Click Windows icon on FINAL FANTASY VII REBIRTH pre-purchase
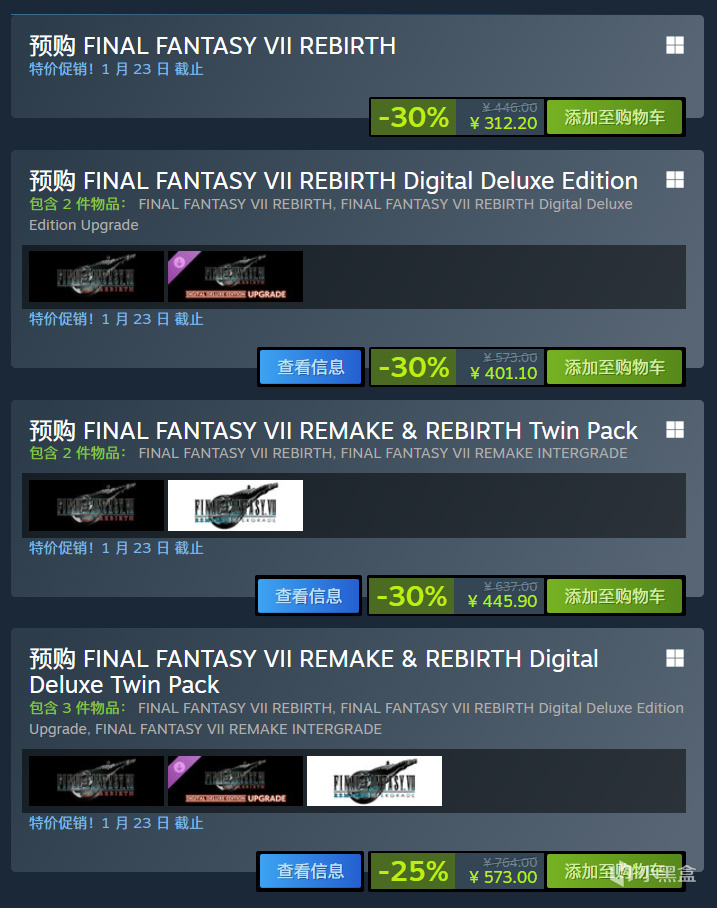Image resolution: width=717 pixels, height=908 pixels. coord(675,45)
